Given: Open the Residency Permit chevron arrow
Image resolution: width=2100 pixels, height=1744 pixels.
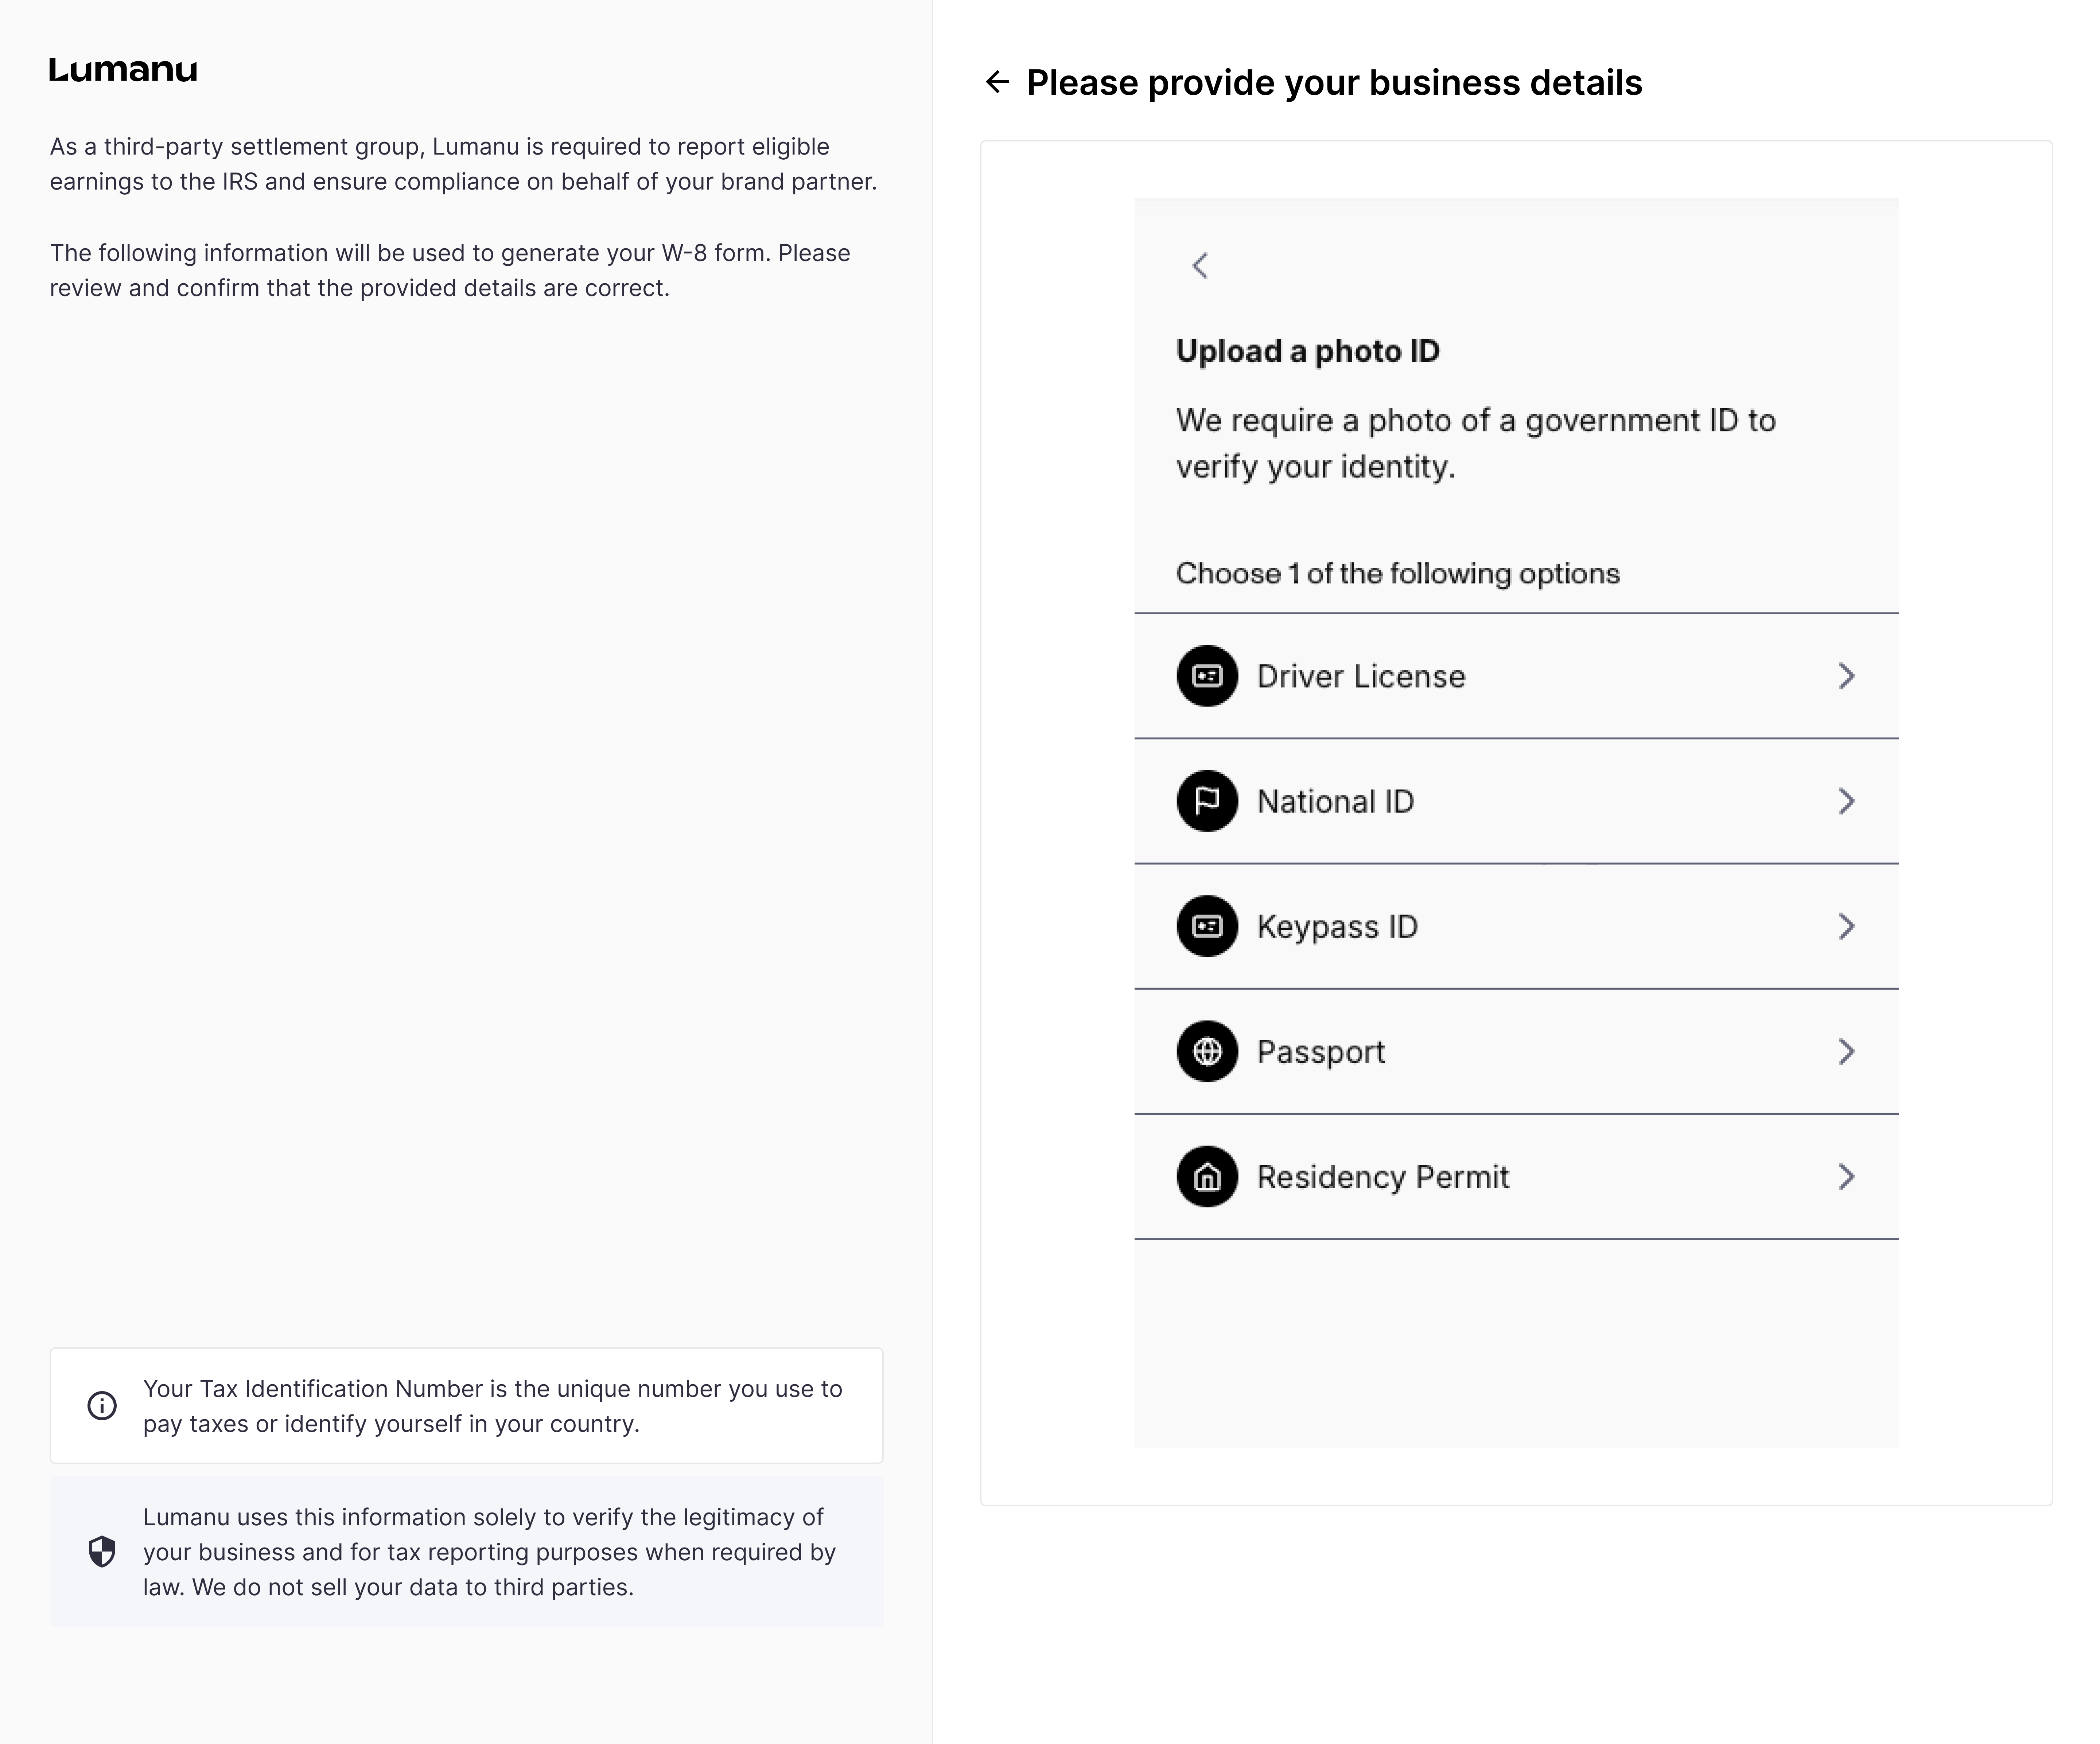Looking at the screenshot, I should click(x=1846, y=1176).
